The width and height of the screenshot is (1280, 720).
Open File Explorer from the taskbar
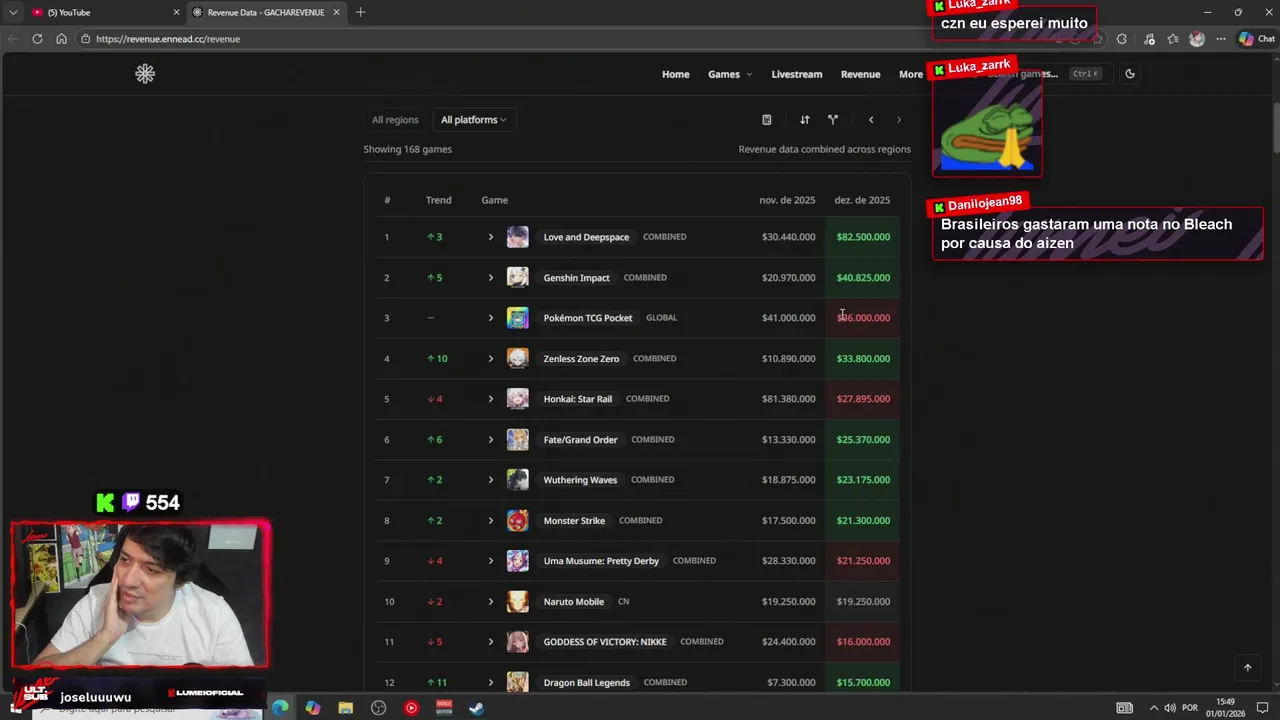click(346, 708)
